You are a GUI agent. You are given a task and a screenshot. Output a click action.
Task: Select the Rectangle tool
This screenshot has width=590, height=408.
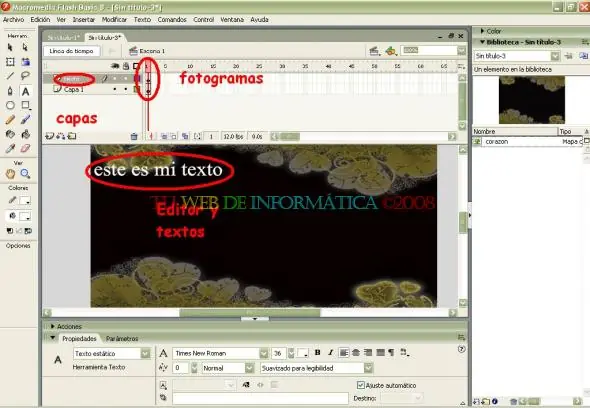(25, 105)
